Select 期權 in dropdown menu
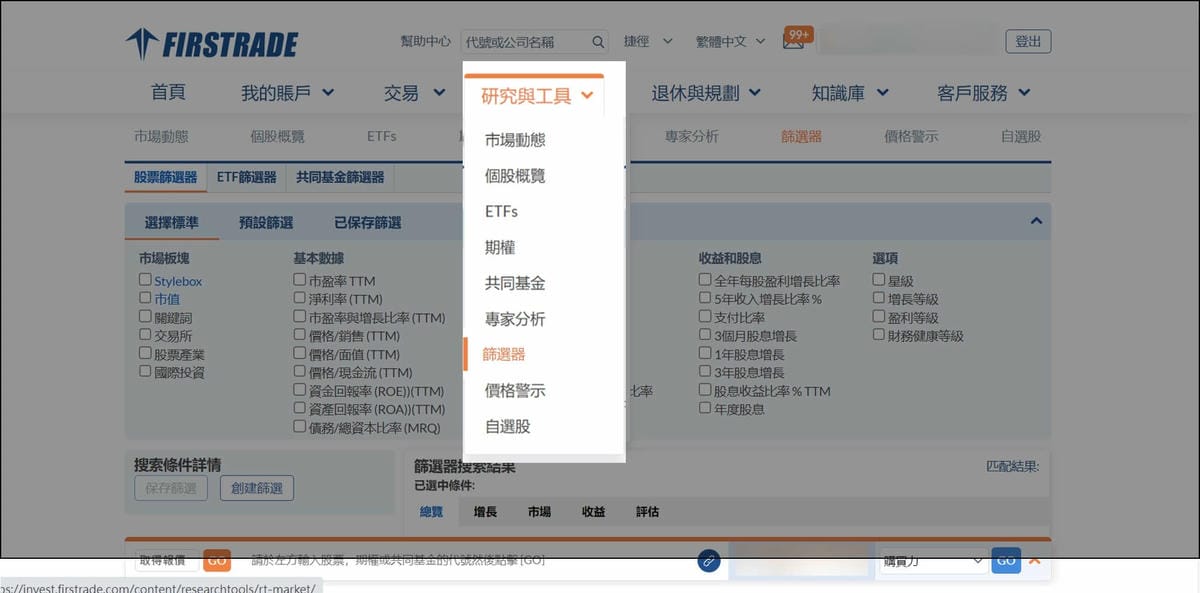 click(x=500, y=247)
